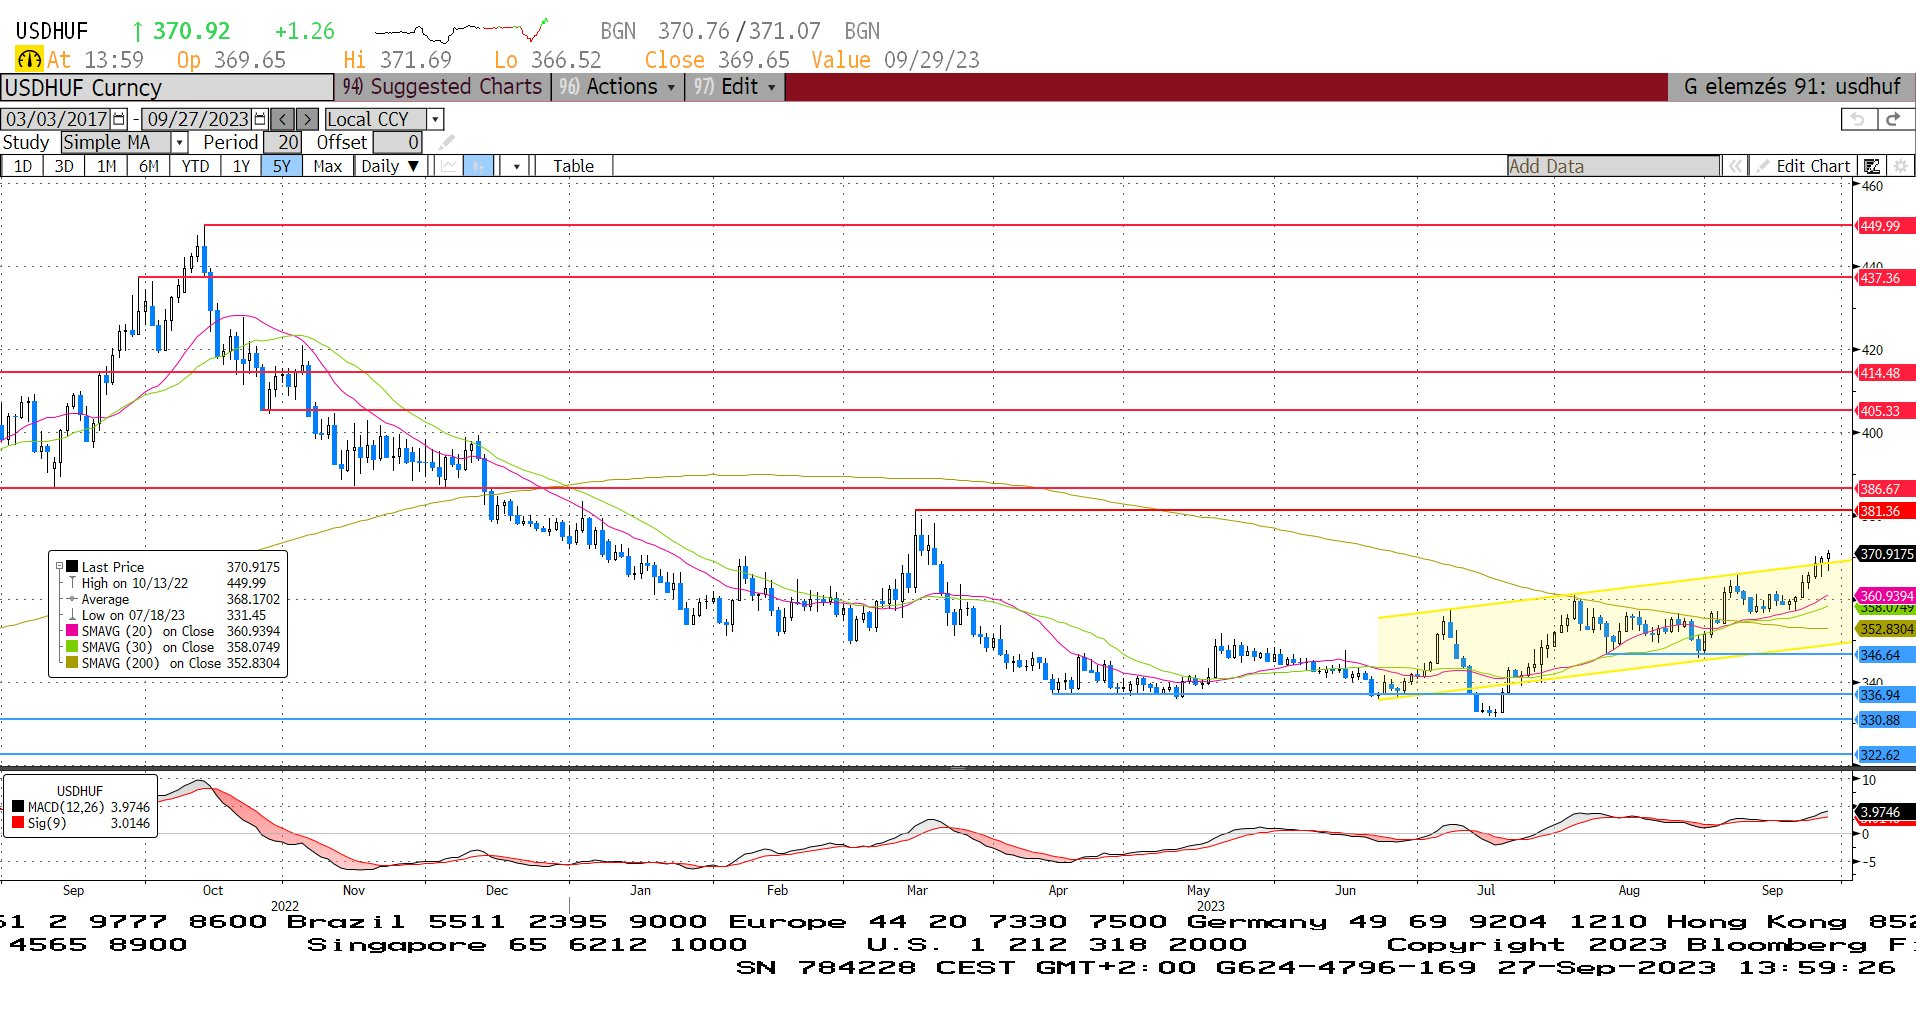Expand the Actions menu

617,87
